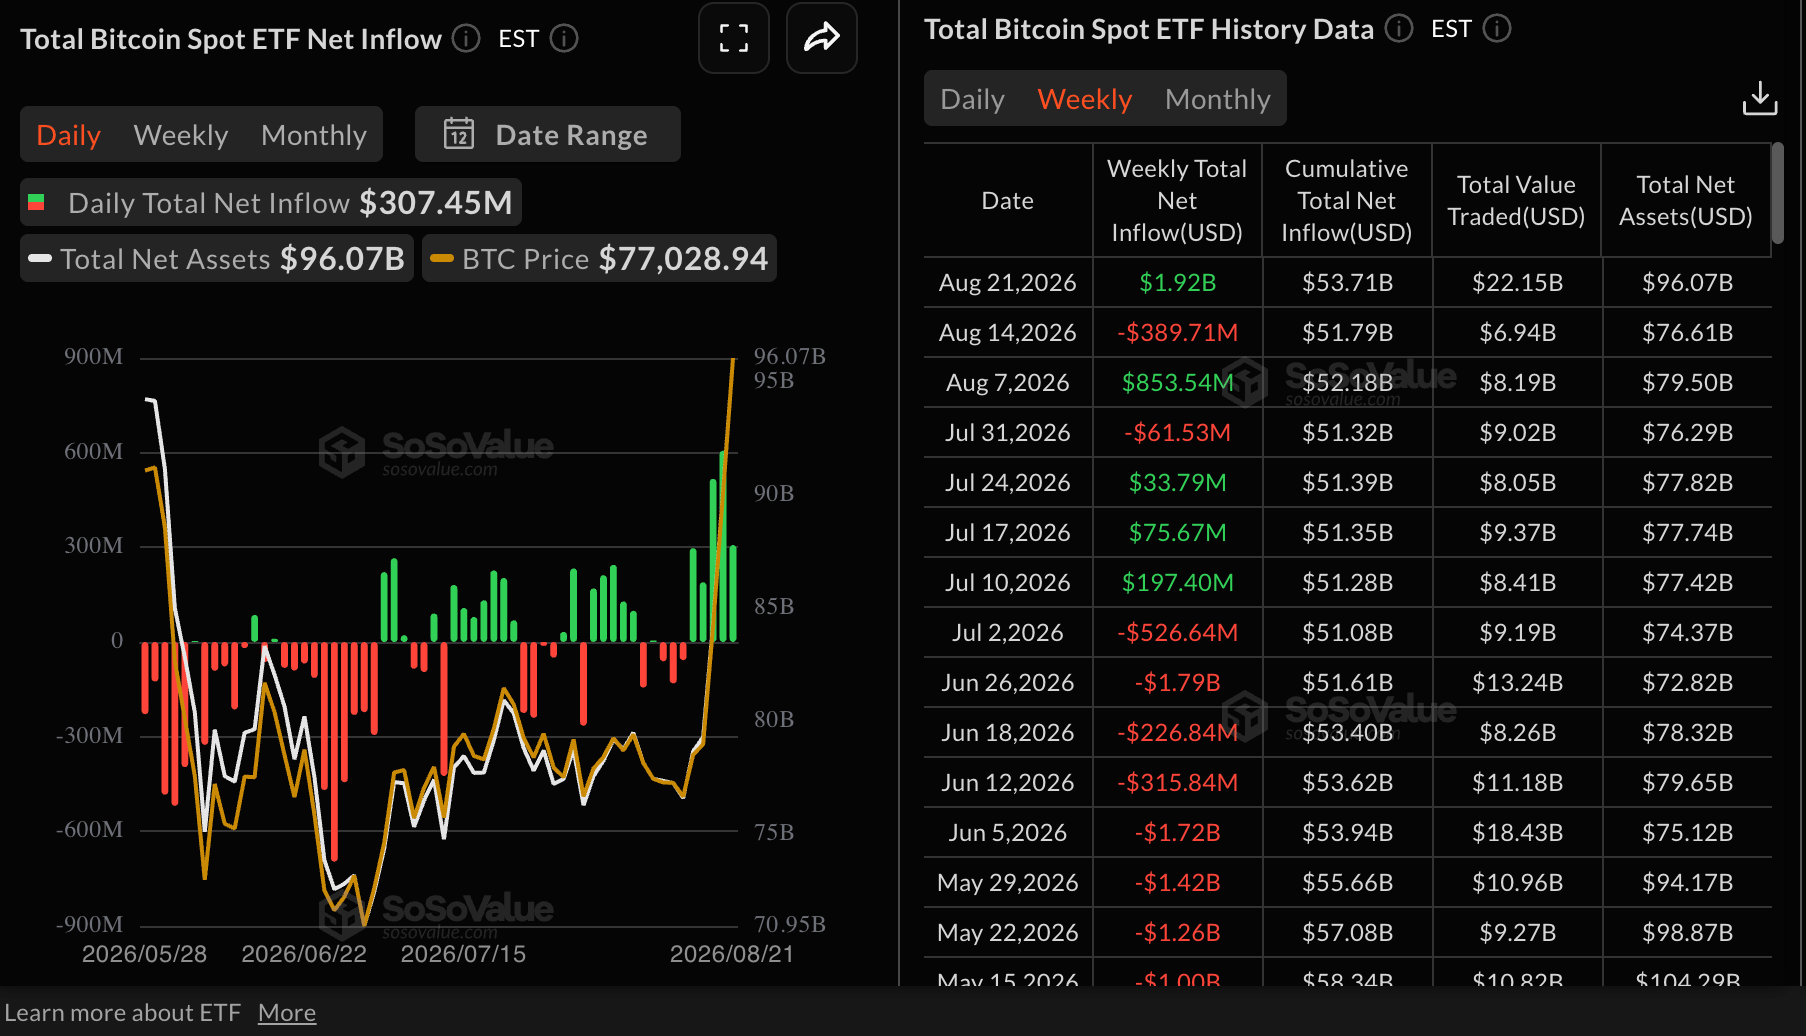Select the May 29,2026 date cell
The image size is (1806, 1036).
tap(1008, 883)
